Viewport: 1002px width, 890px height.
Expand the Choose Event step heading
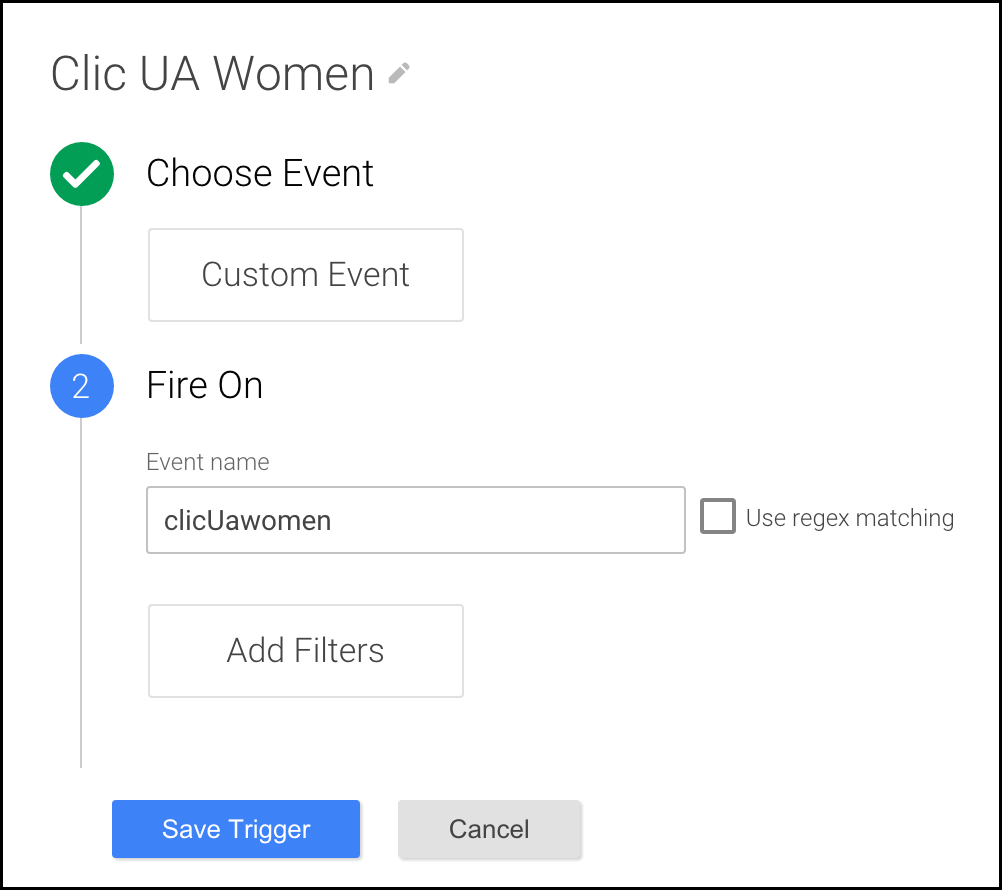point(259,173)
